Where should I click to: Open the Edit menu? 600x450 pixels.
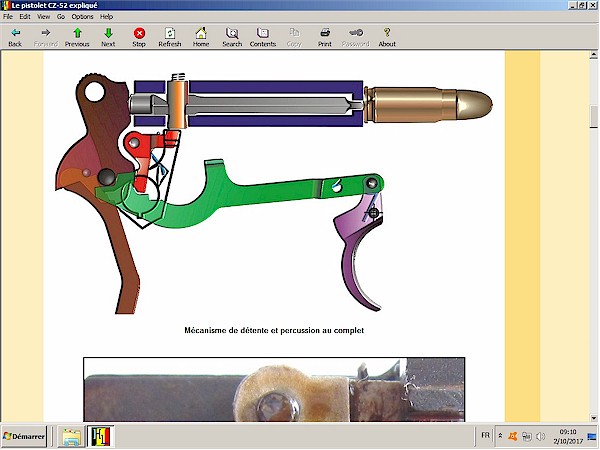tap(25, 16)
